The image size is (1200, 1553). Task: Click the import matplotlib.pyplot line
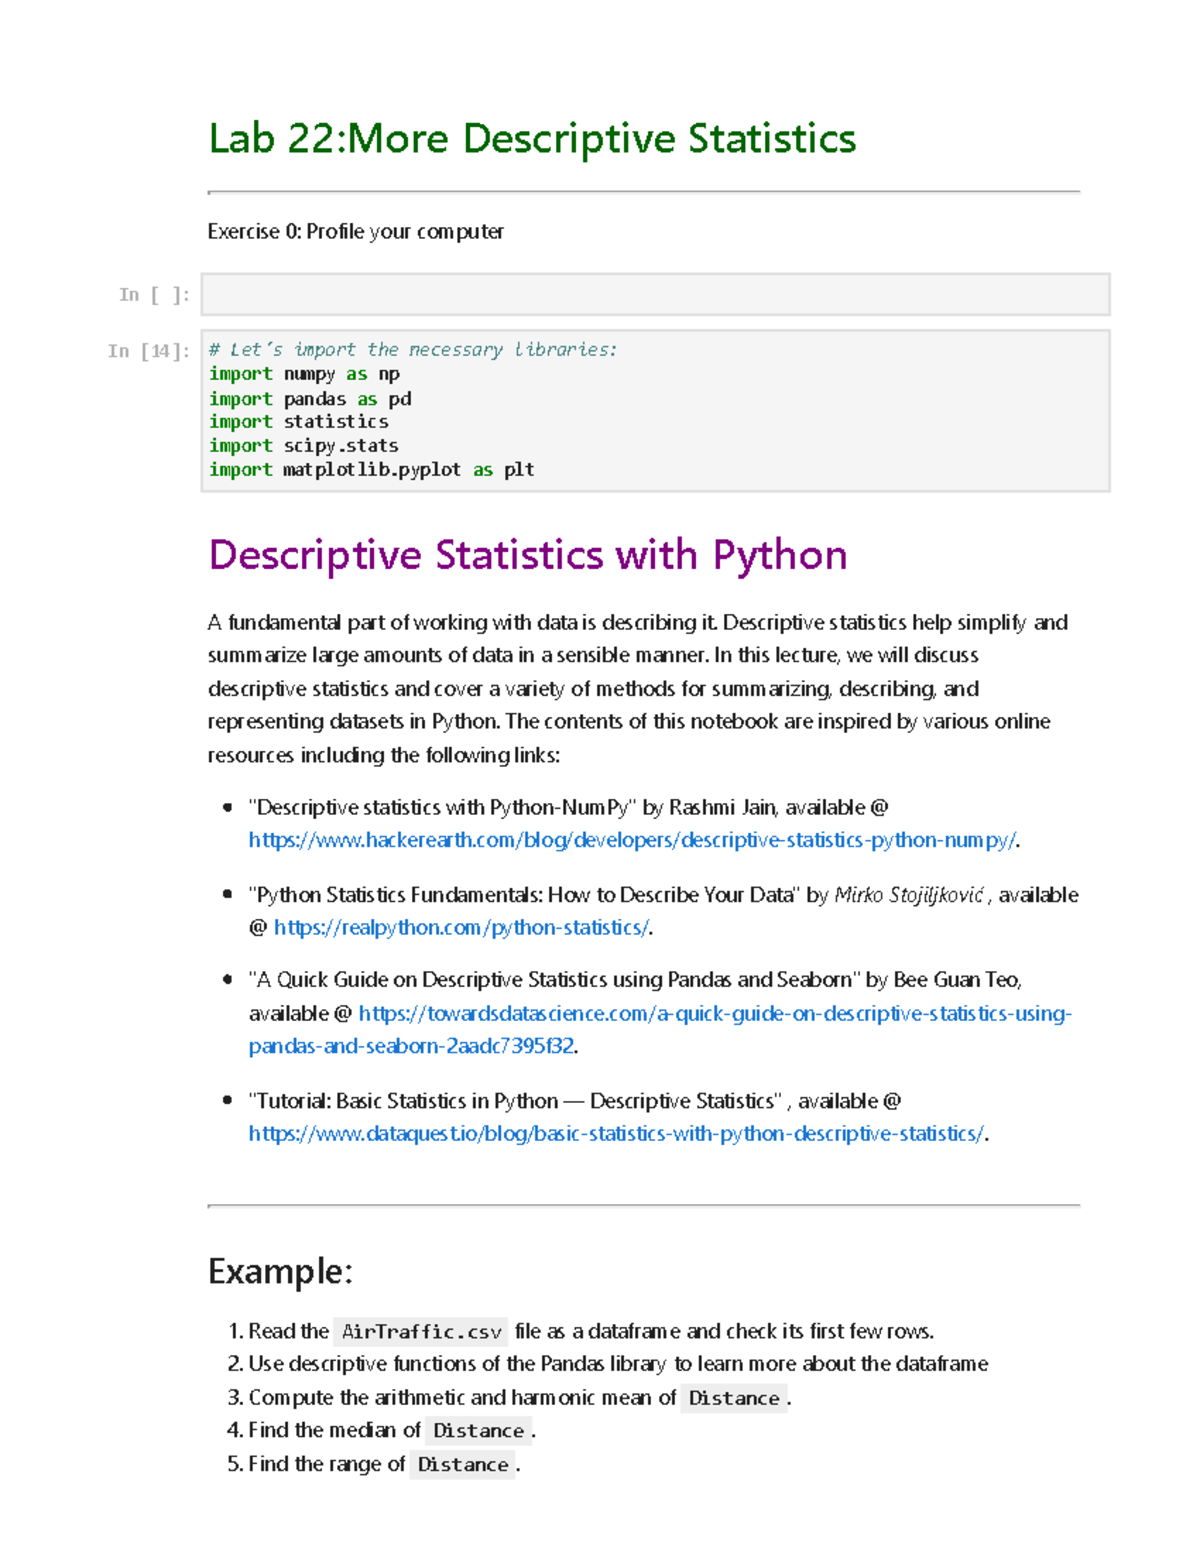(x=372, y=469)
